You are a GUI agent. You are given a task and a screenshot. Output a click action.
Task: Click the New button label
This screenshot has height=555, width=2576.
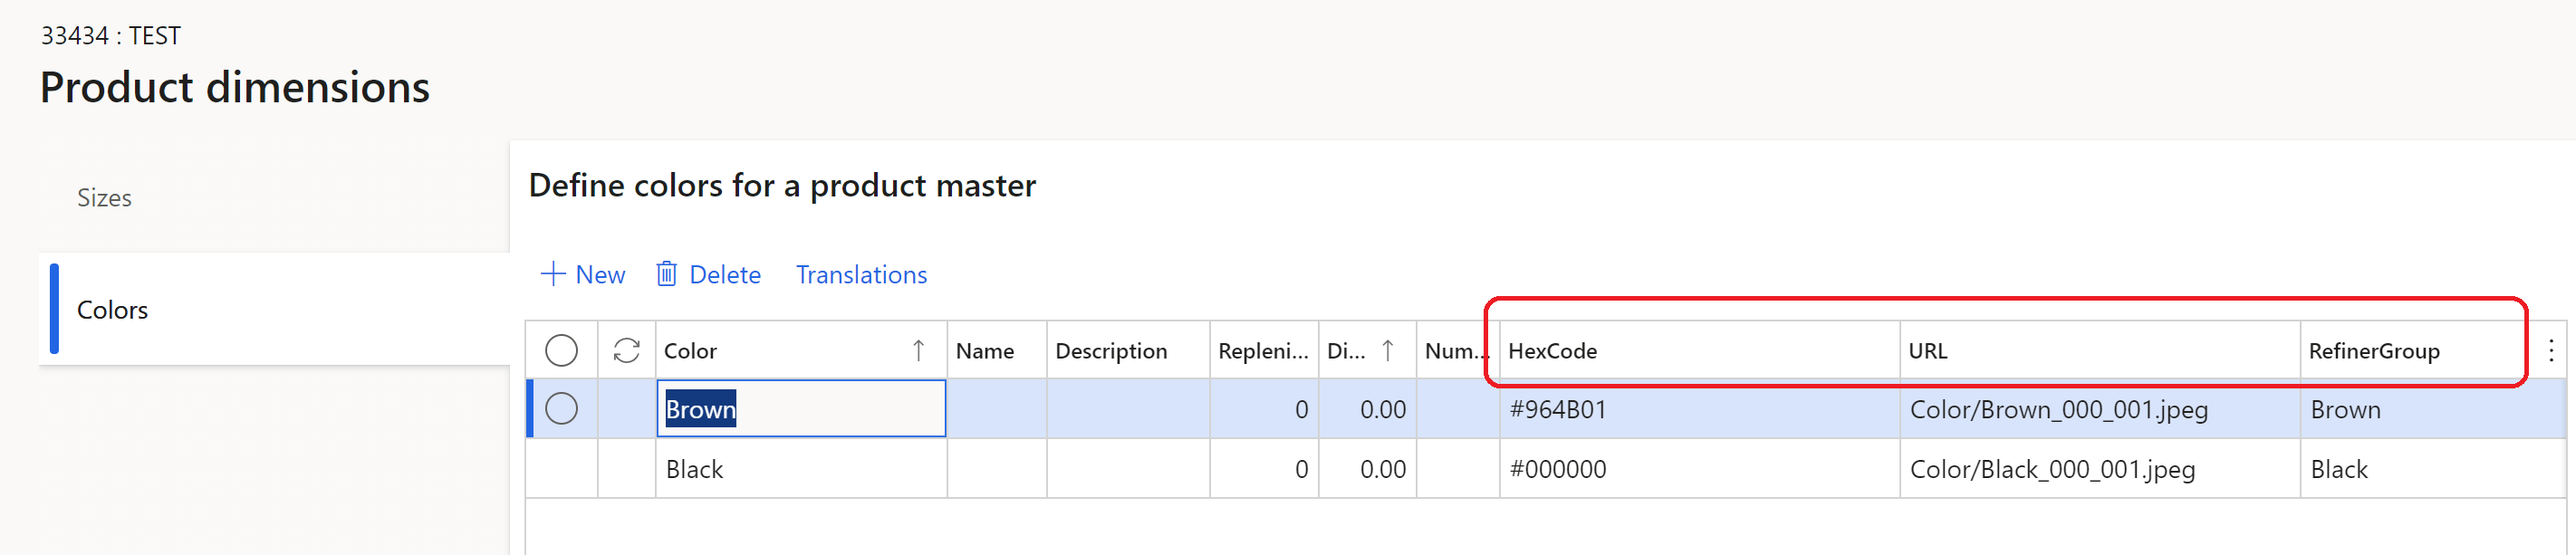pyautogui.click(x=600, y=274)
